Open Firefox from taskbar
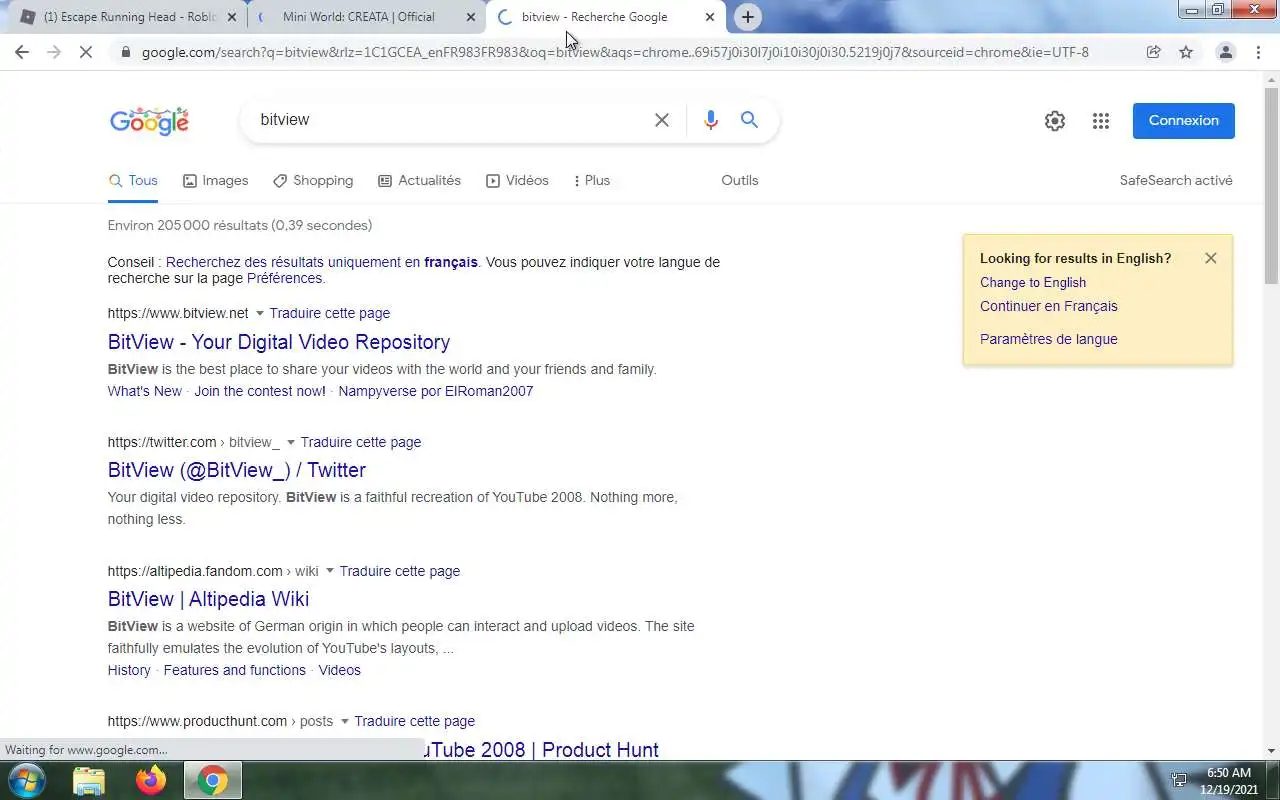Viewport: 1280px width, 800px height. tap(151, 780)
